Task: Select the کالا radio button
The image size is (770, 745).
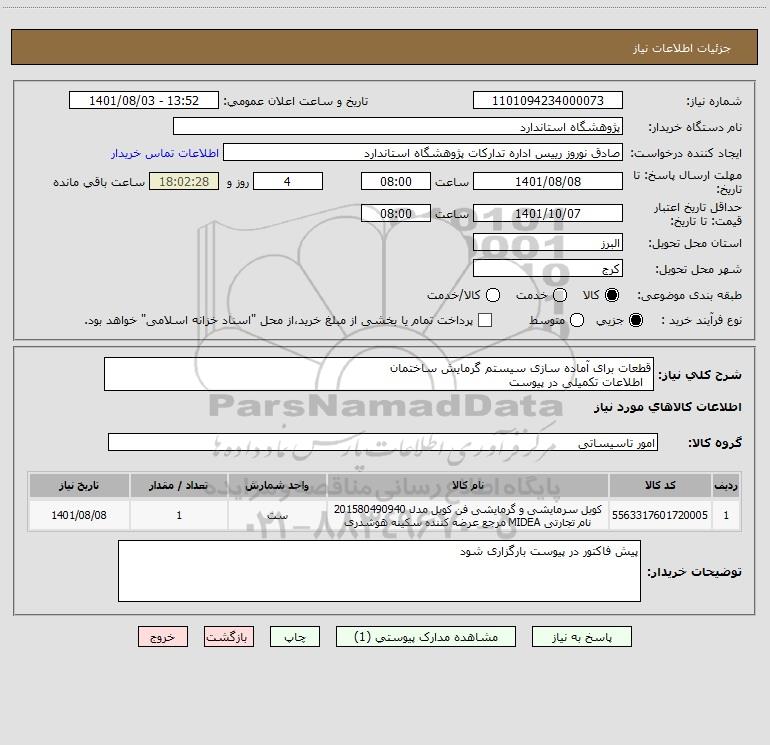Action: [612, 295]
